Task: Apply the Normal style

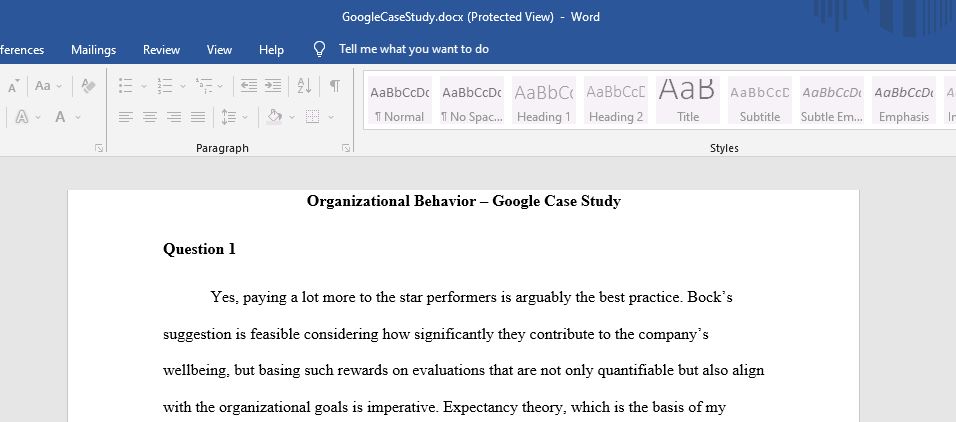Action: [400, 100]
